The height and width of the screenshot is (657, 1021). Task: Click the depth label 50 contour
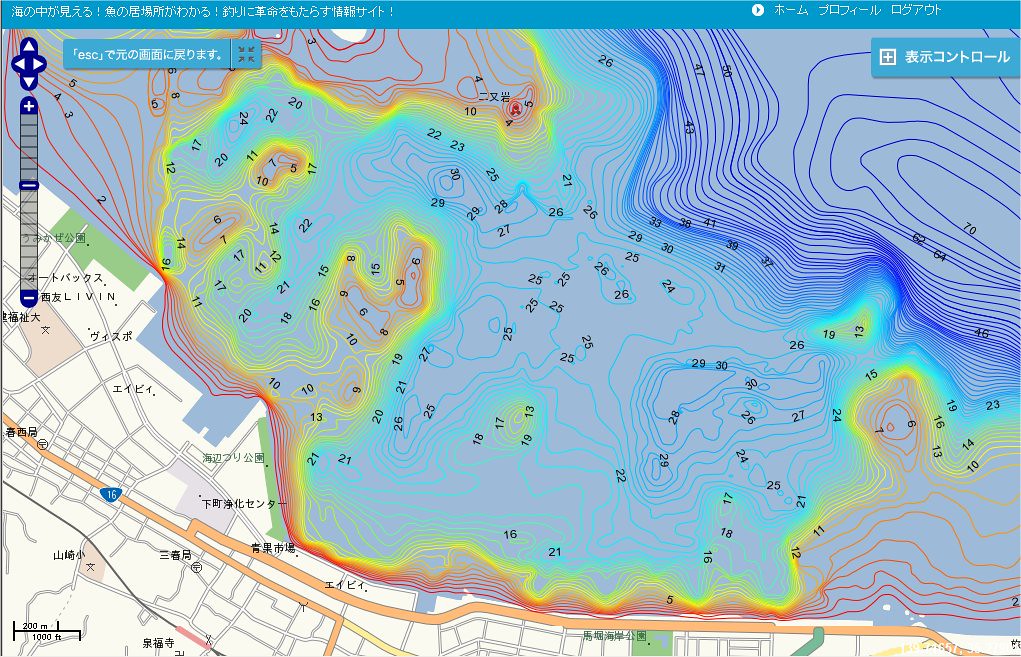click(726, 70)
